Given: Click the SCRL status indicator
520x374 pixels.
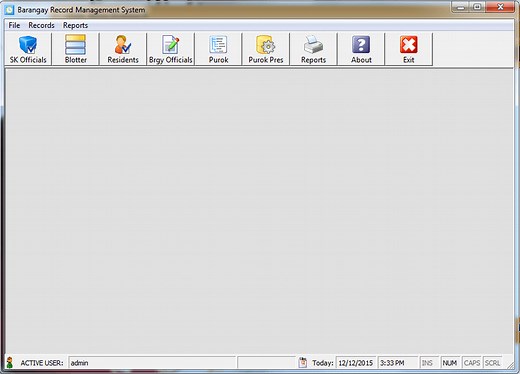Looking at the screenshot, I should (x=492, y=363).
